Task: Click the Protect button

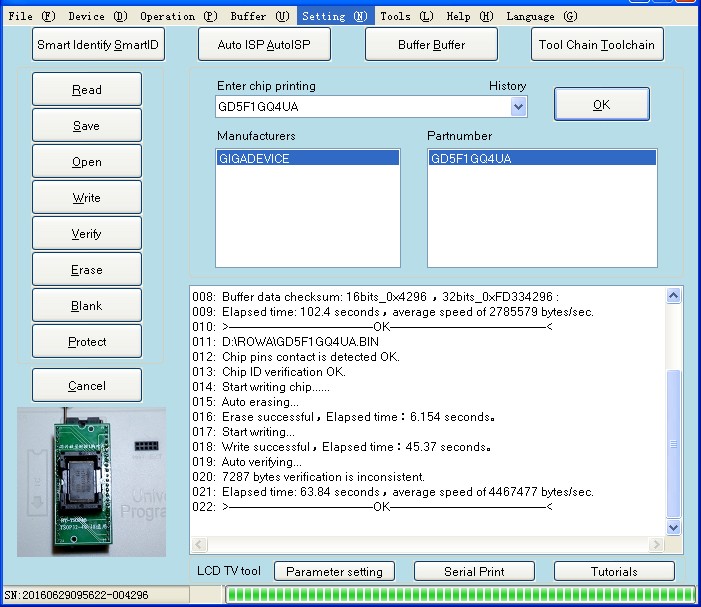Action: coord(87,342)
